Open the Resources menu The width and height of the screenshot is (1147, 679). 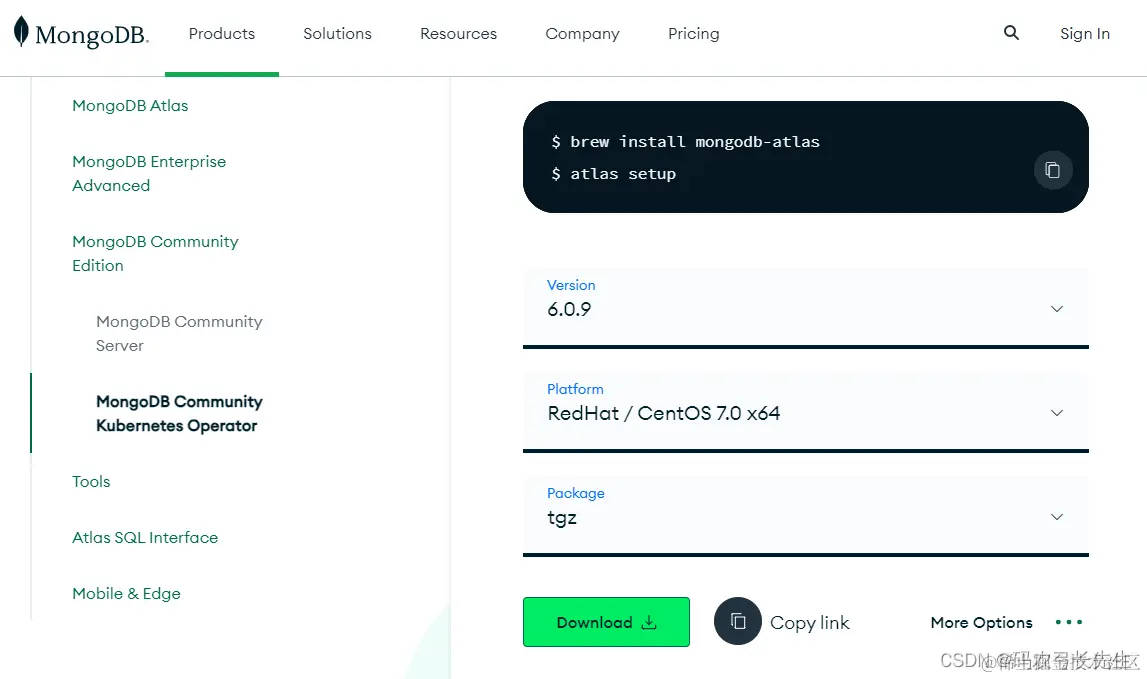point(458,34)
